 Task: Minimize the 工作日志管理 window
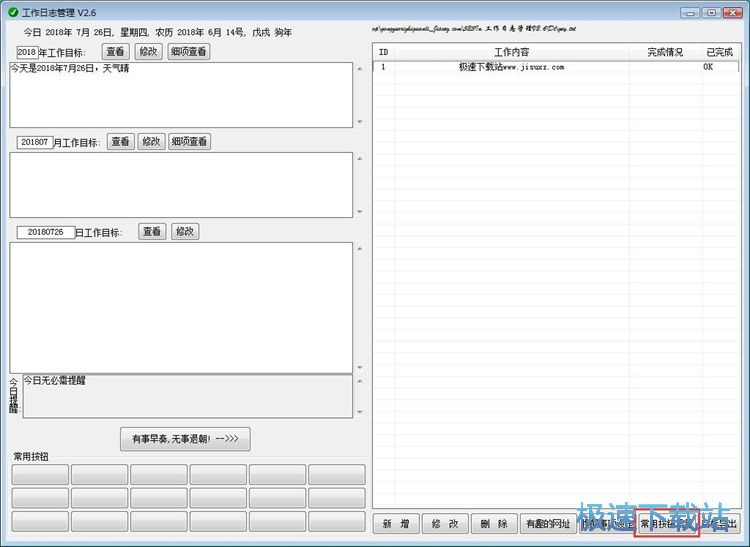click(x=690, y=13)
